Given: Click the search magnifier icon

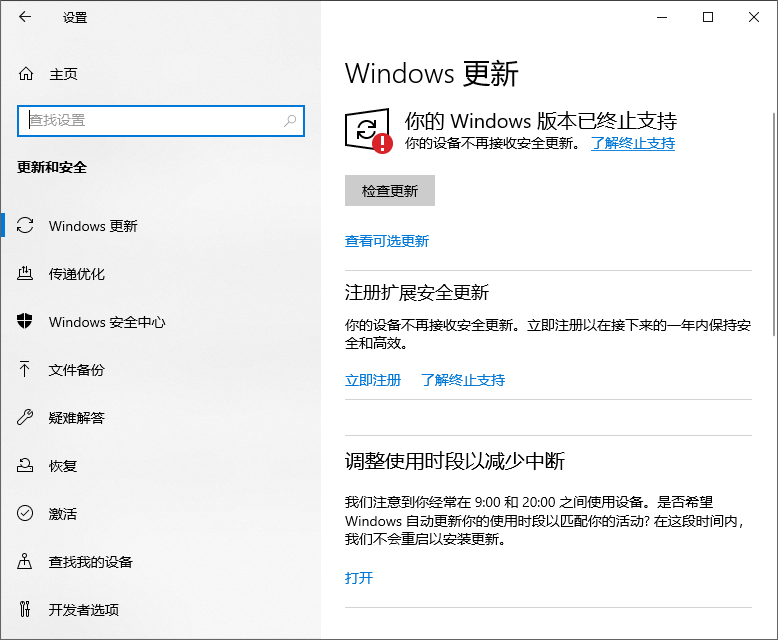Looking at the screenshot, I should (x=290, y=121).
